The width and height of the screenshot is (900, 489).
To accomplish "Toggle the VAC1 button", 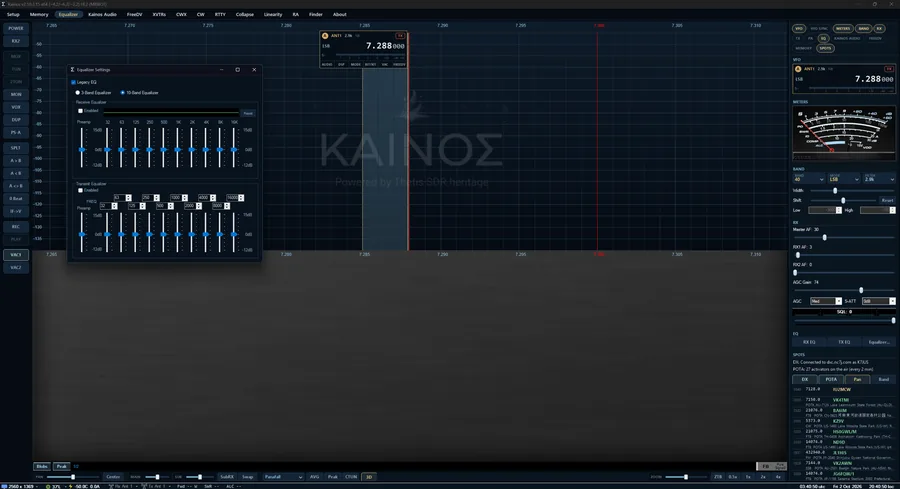I will click(x=16, y=255).
